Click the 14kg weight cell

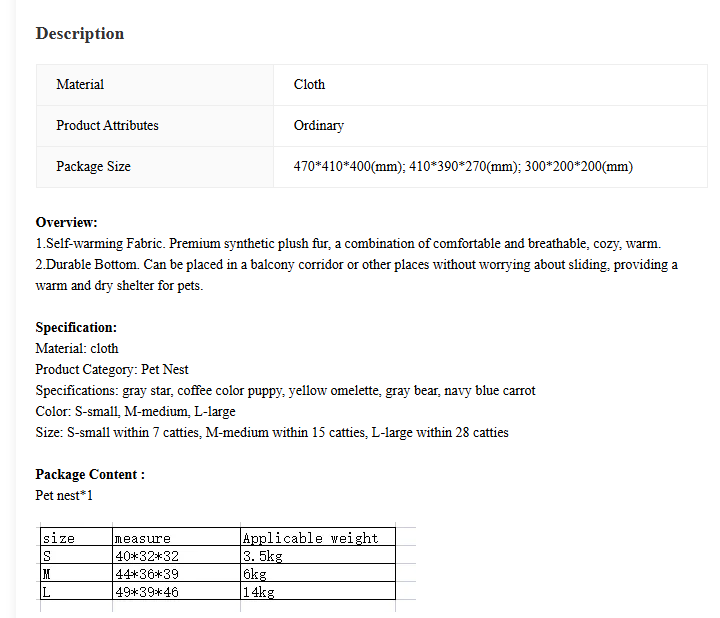[318, 591]
